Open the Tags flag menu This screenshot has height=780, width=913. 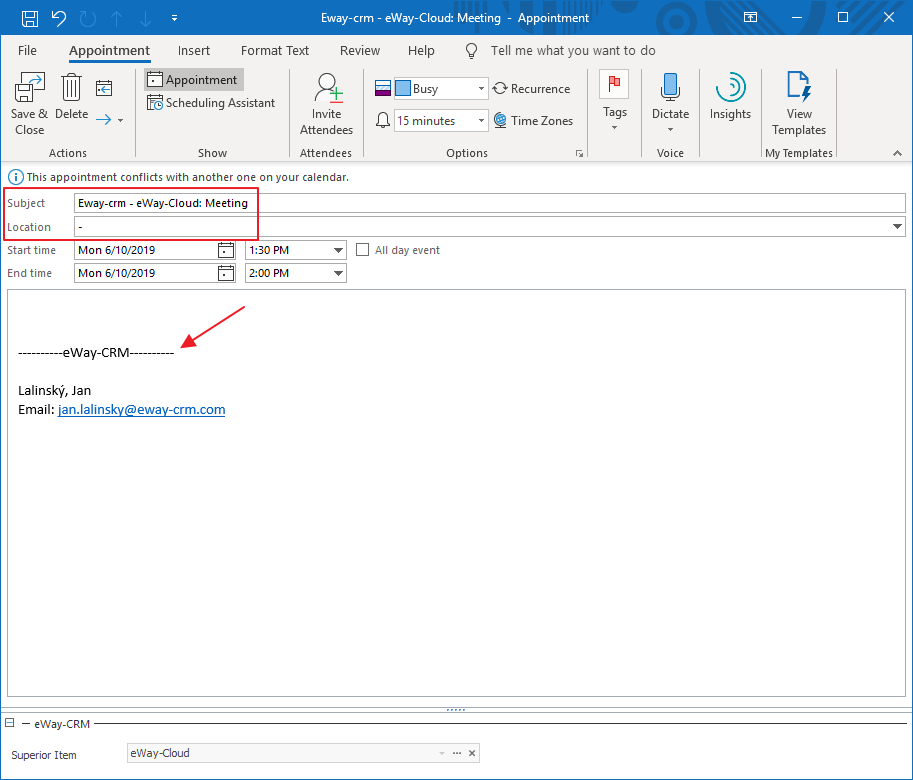(614, 101)
